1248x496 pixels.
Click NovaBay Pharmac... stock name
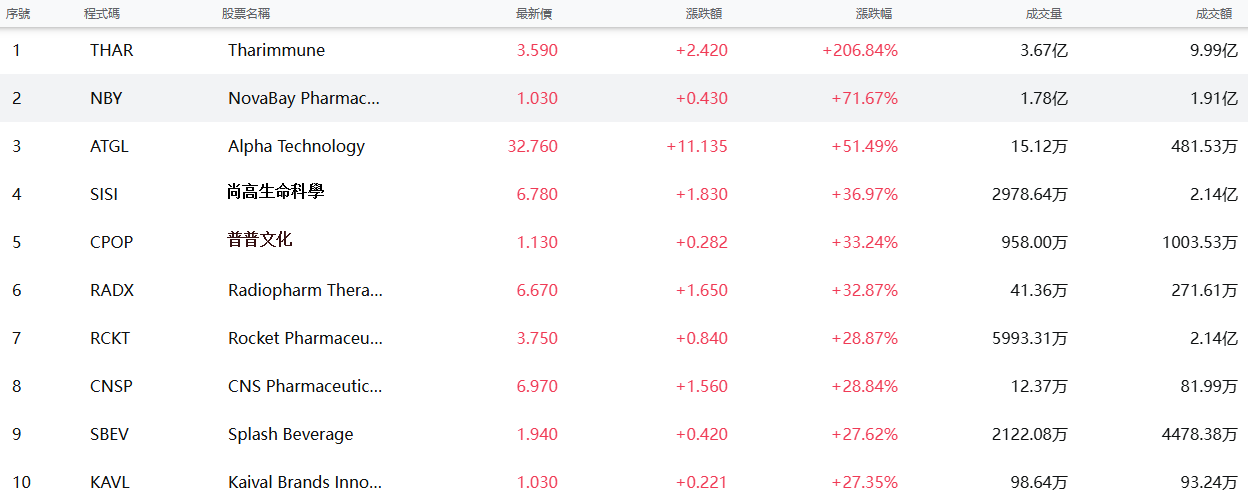[304, 98]
